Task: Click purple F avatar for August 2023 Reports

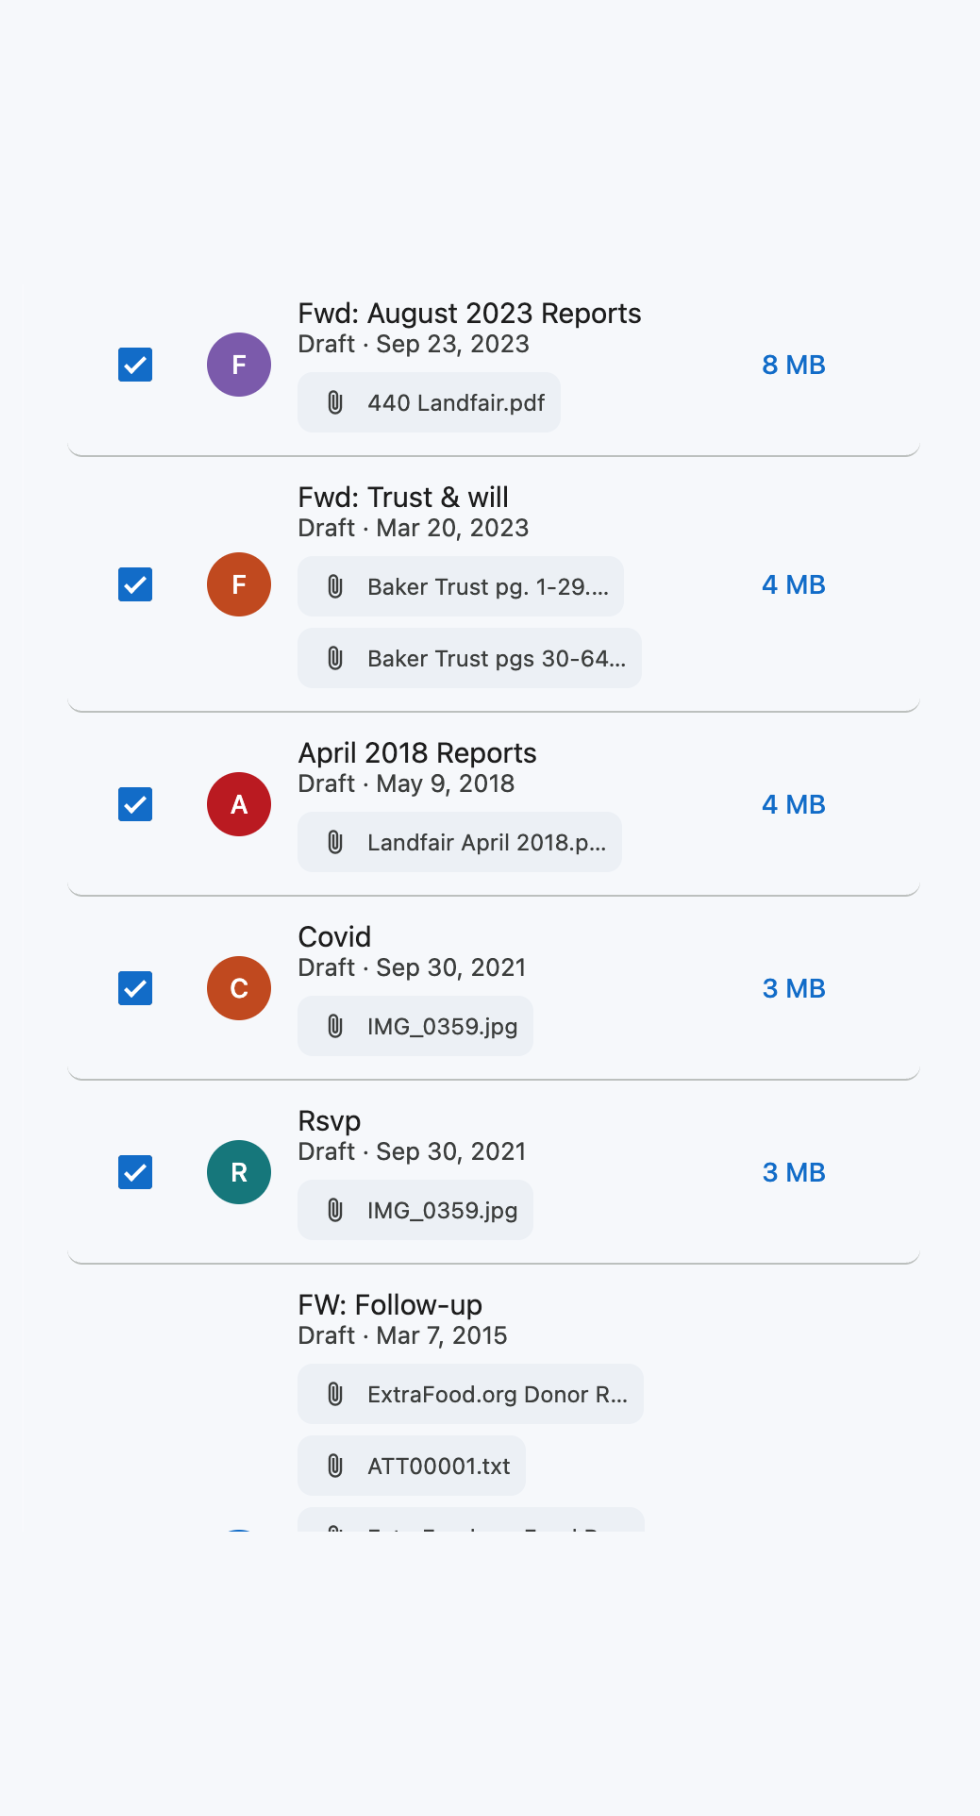Action: click(x=239, y=365)
